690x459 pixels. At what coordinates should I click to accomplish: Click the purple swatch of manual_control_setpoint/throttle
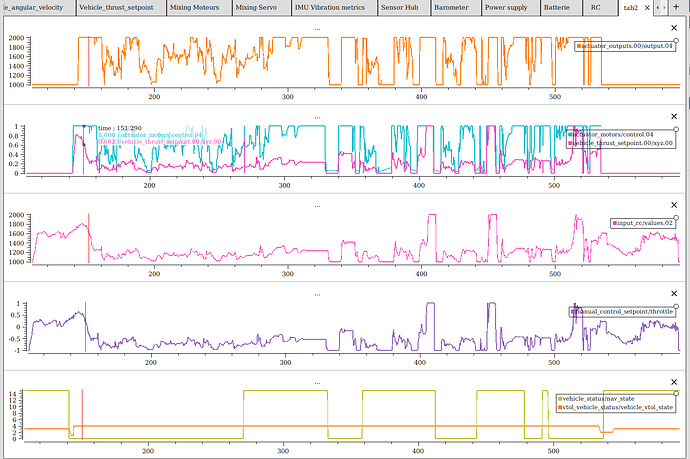573,312
